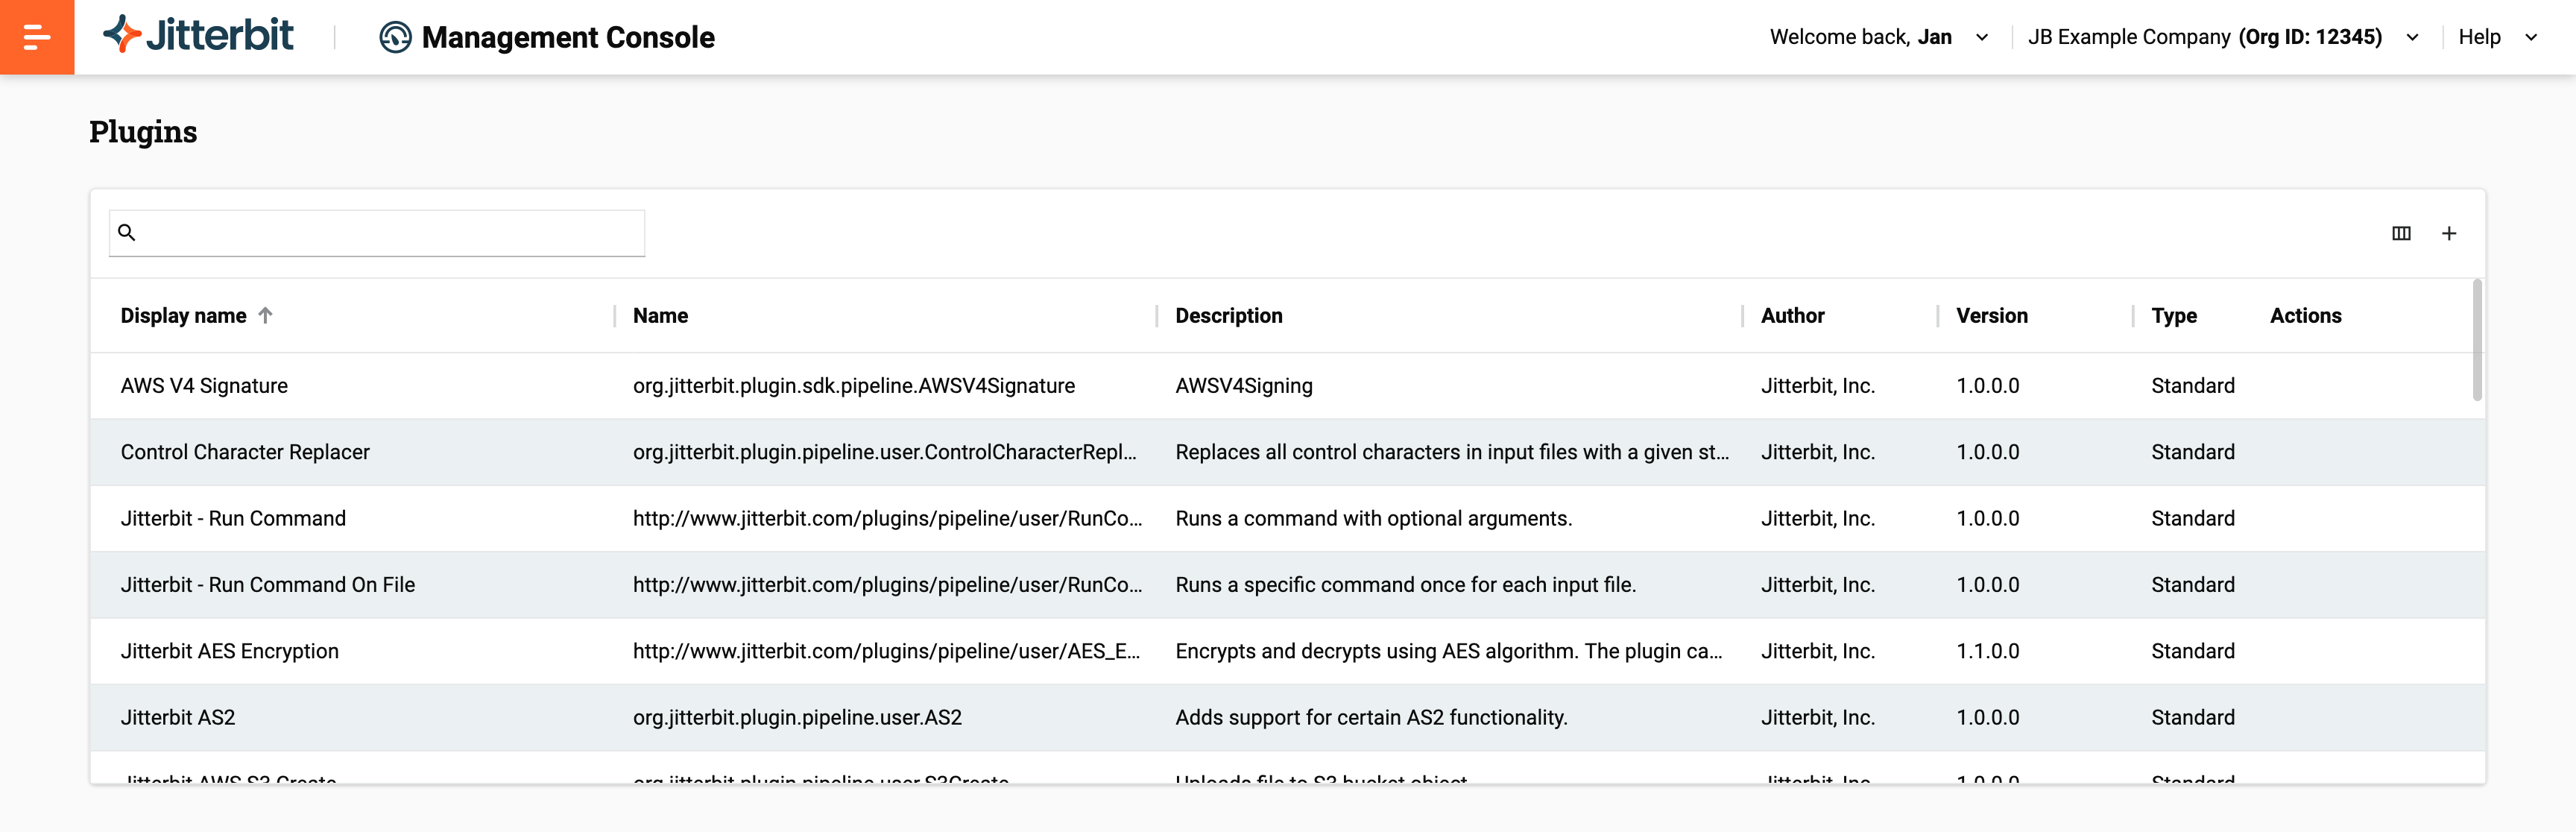The width and height of the screenshot is (2576, 832).
Task: Click the Management Console title
Action: [568, 37]
